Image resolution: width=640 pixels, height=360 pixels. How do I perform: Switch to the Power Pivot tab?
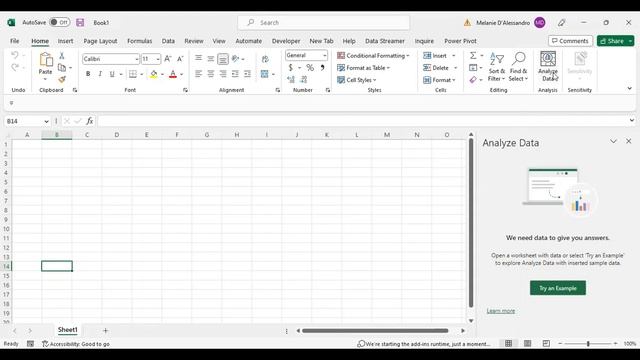460,41
